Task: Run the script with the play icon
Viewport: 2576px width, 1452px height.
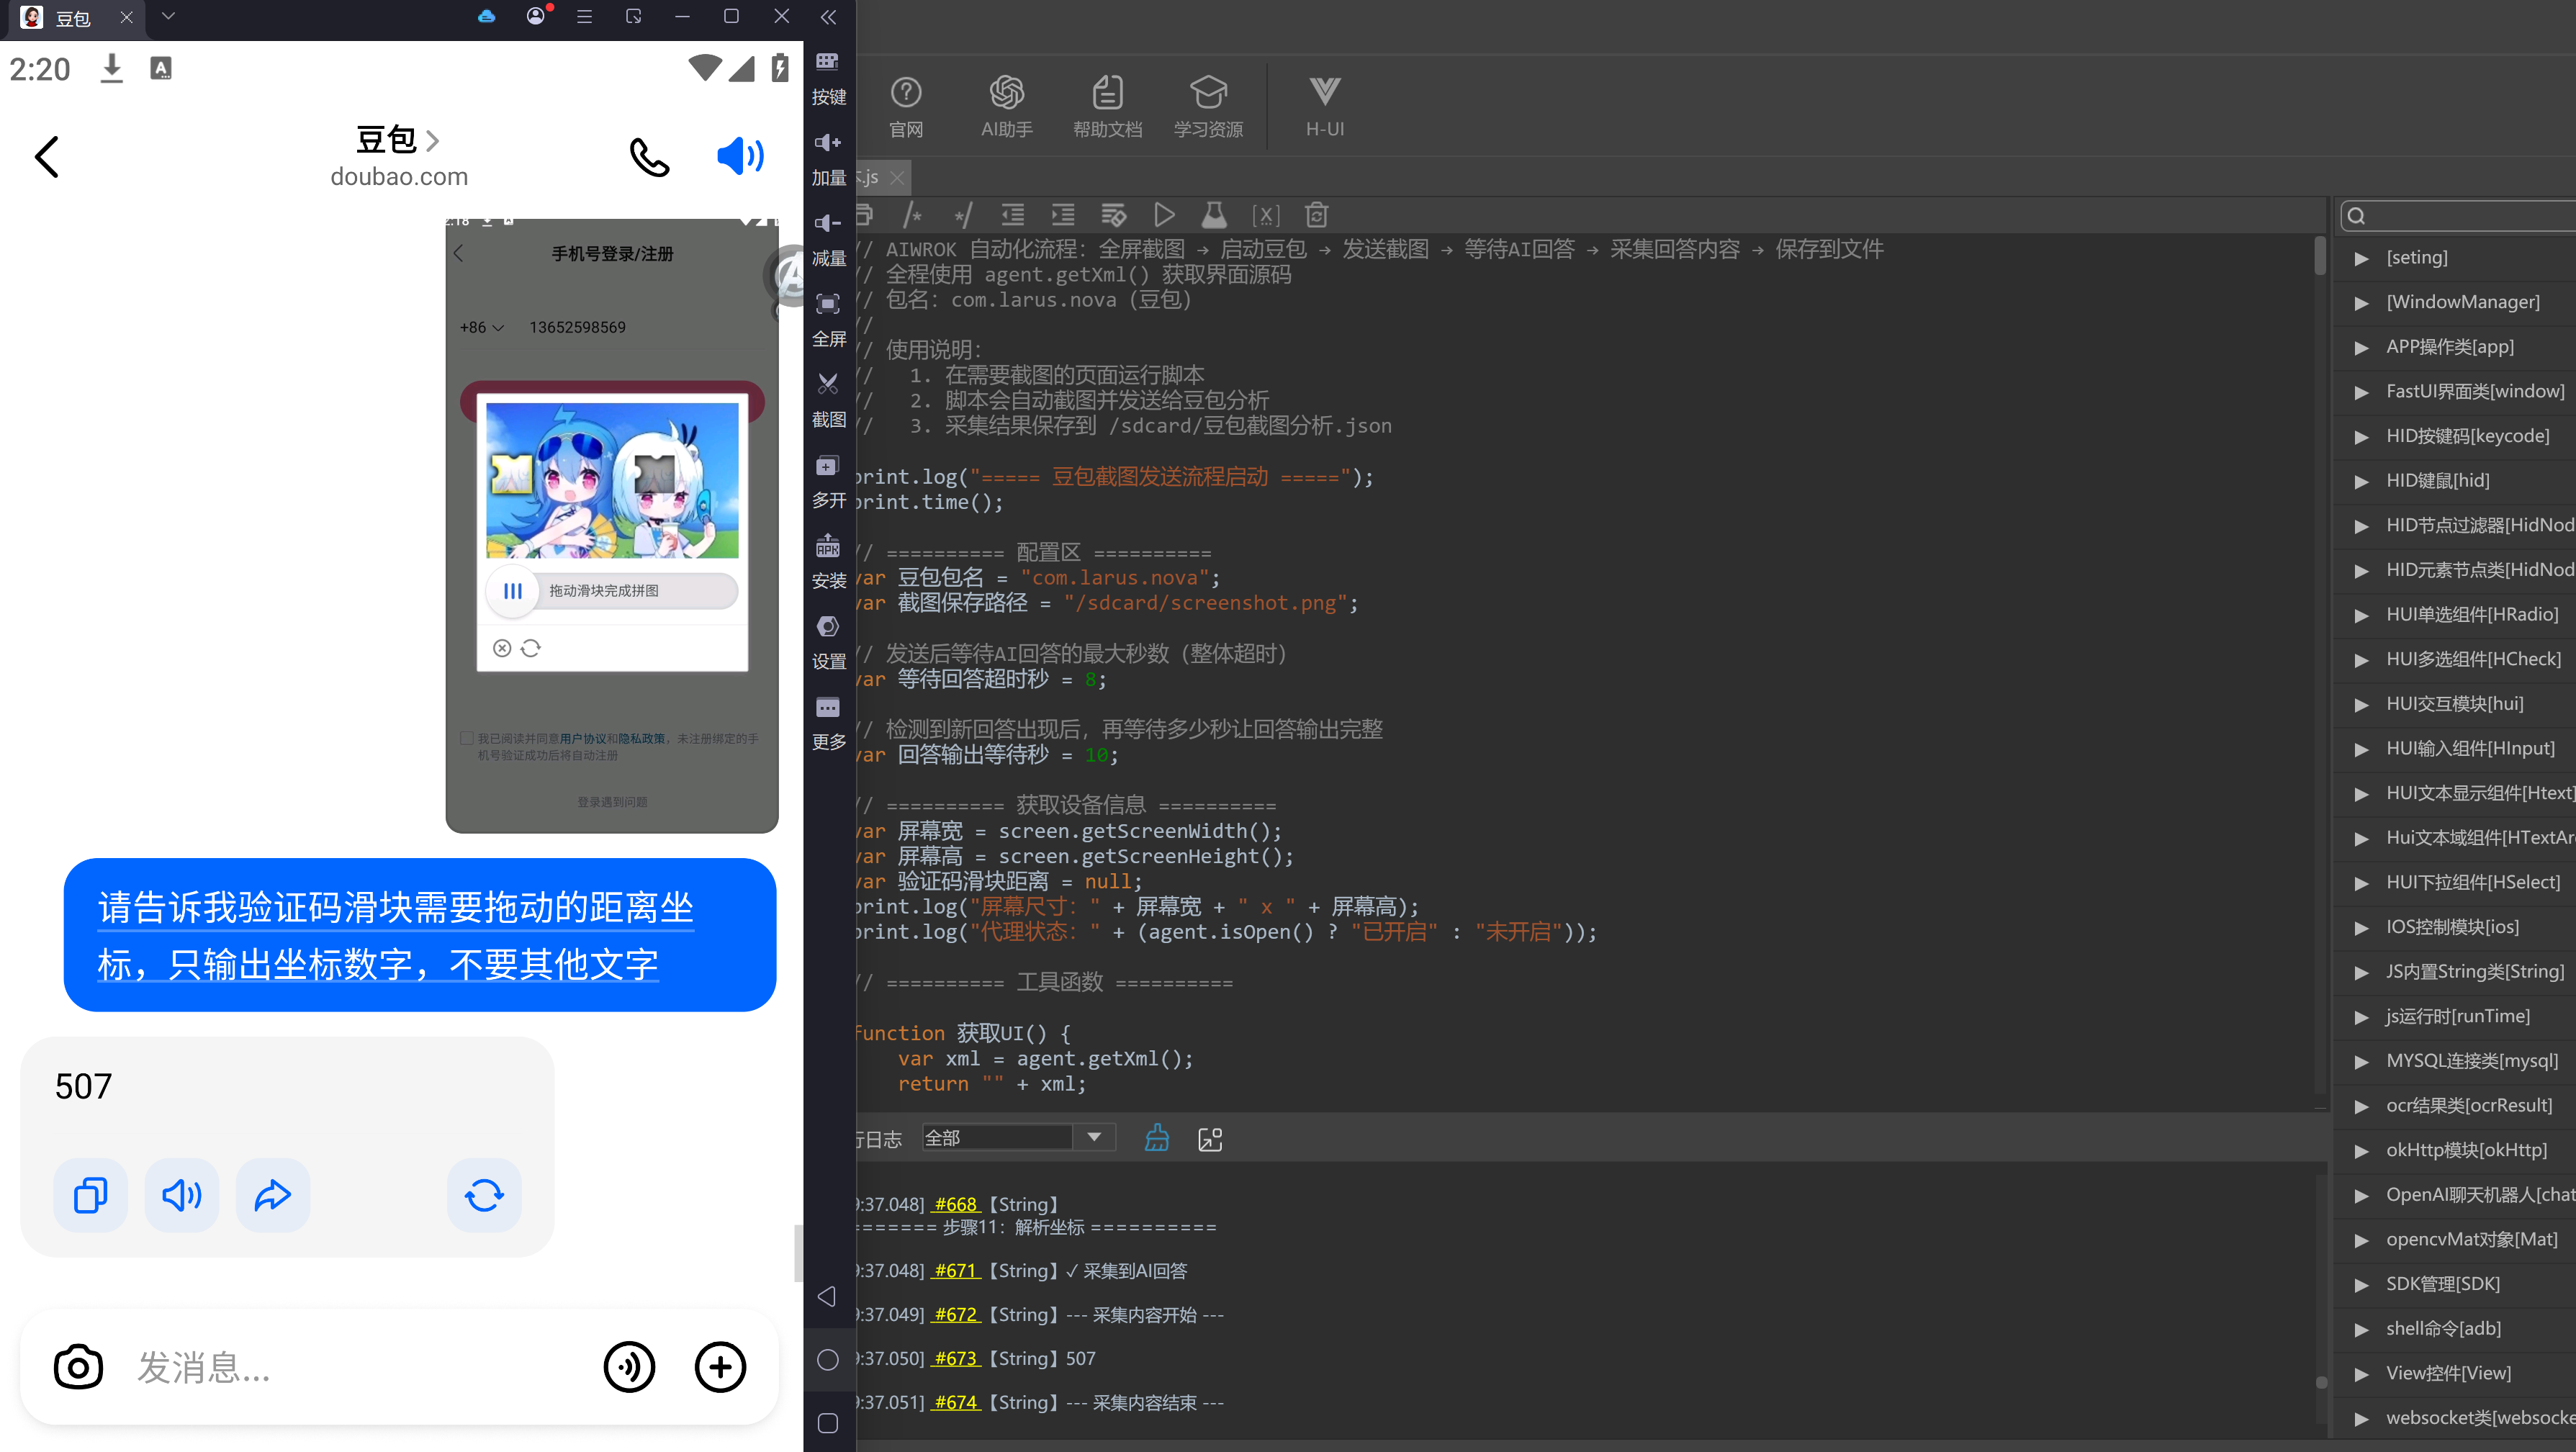Action: [x=1163, y=215]
